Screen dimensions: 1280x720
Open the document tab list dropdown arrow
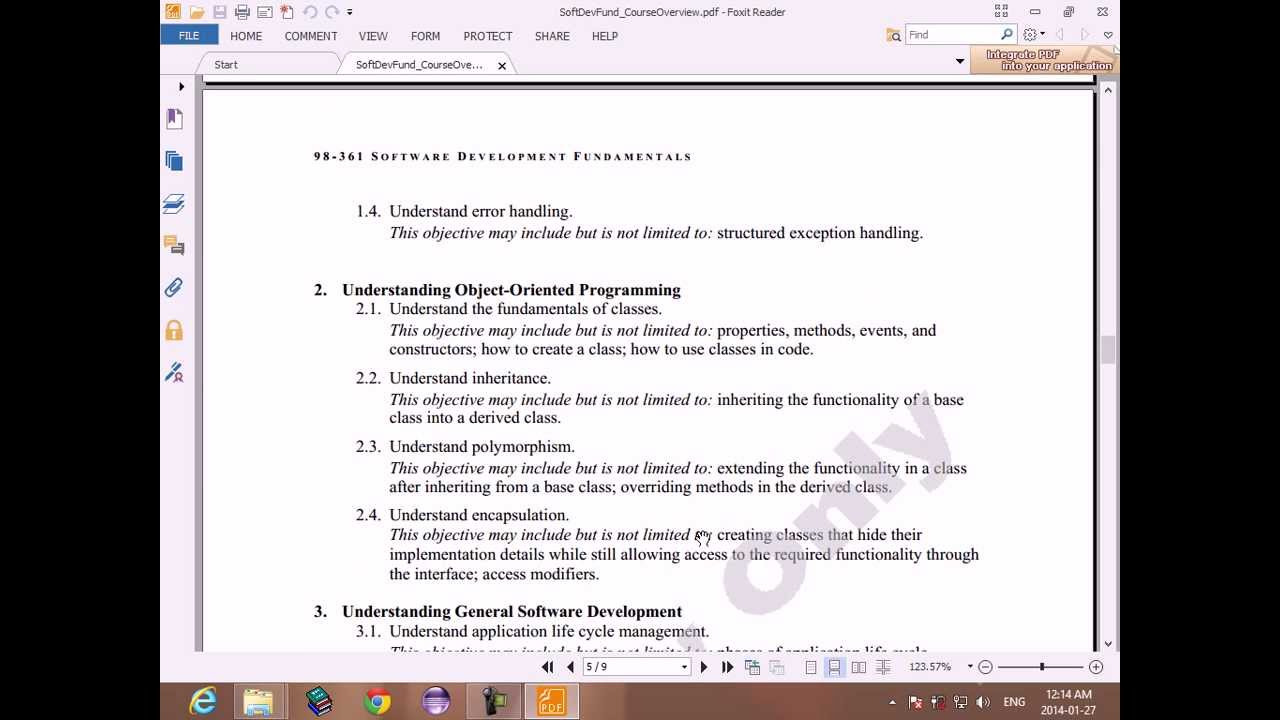click(x=960, y=61)
